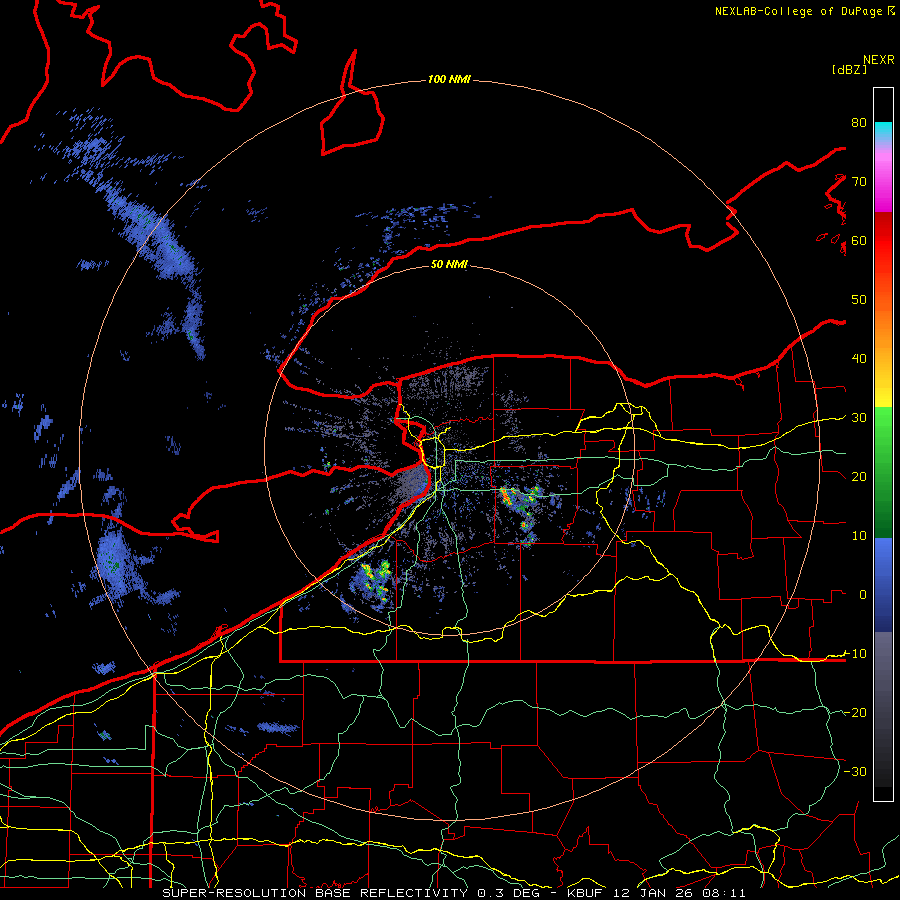Click the -10 value on the dBZ scale
The width and height of the screenshot is (900, 900).
pyautogui.click(x=855, y=654)
